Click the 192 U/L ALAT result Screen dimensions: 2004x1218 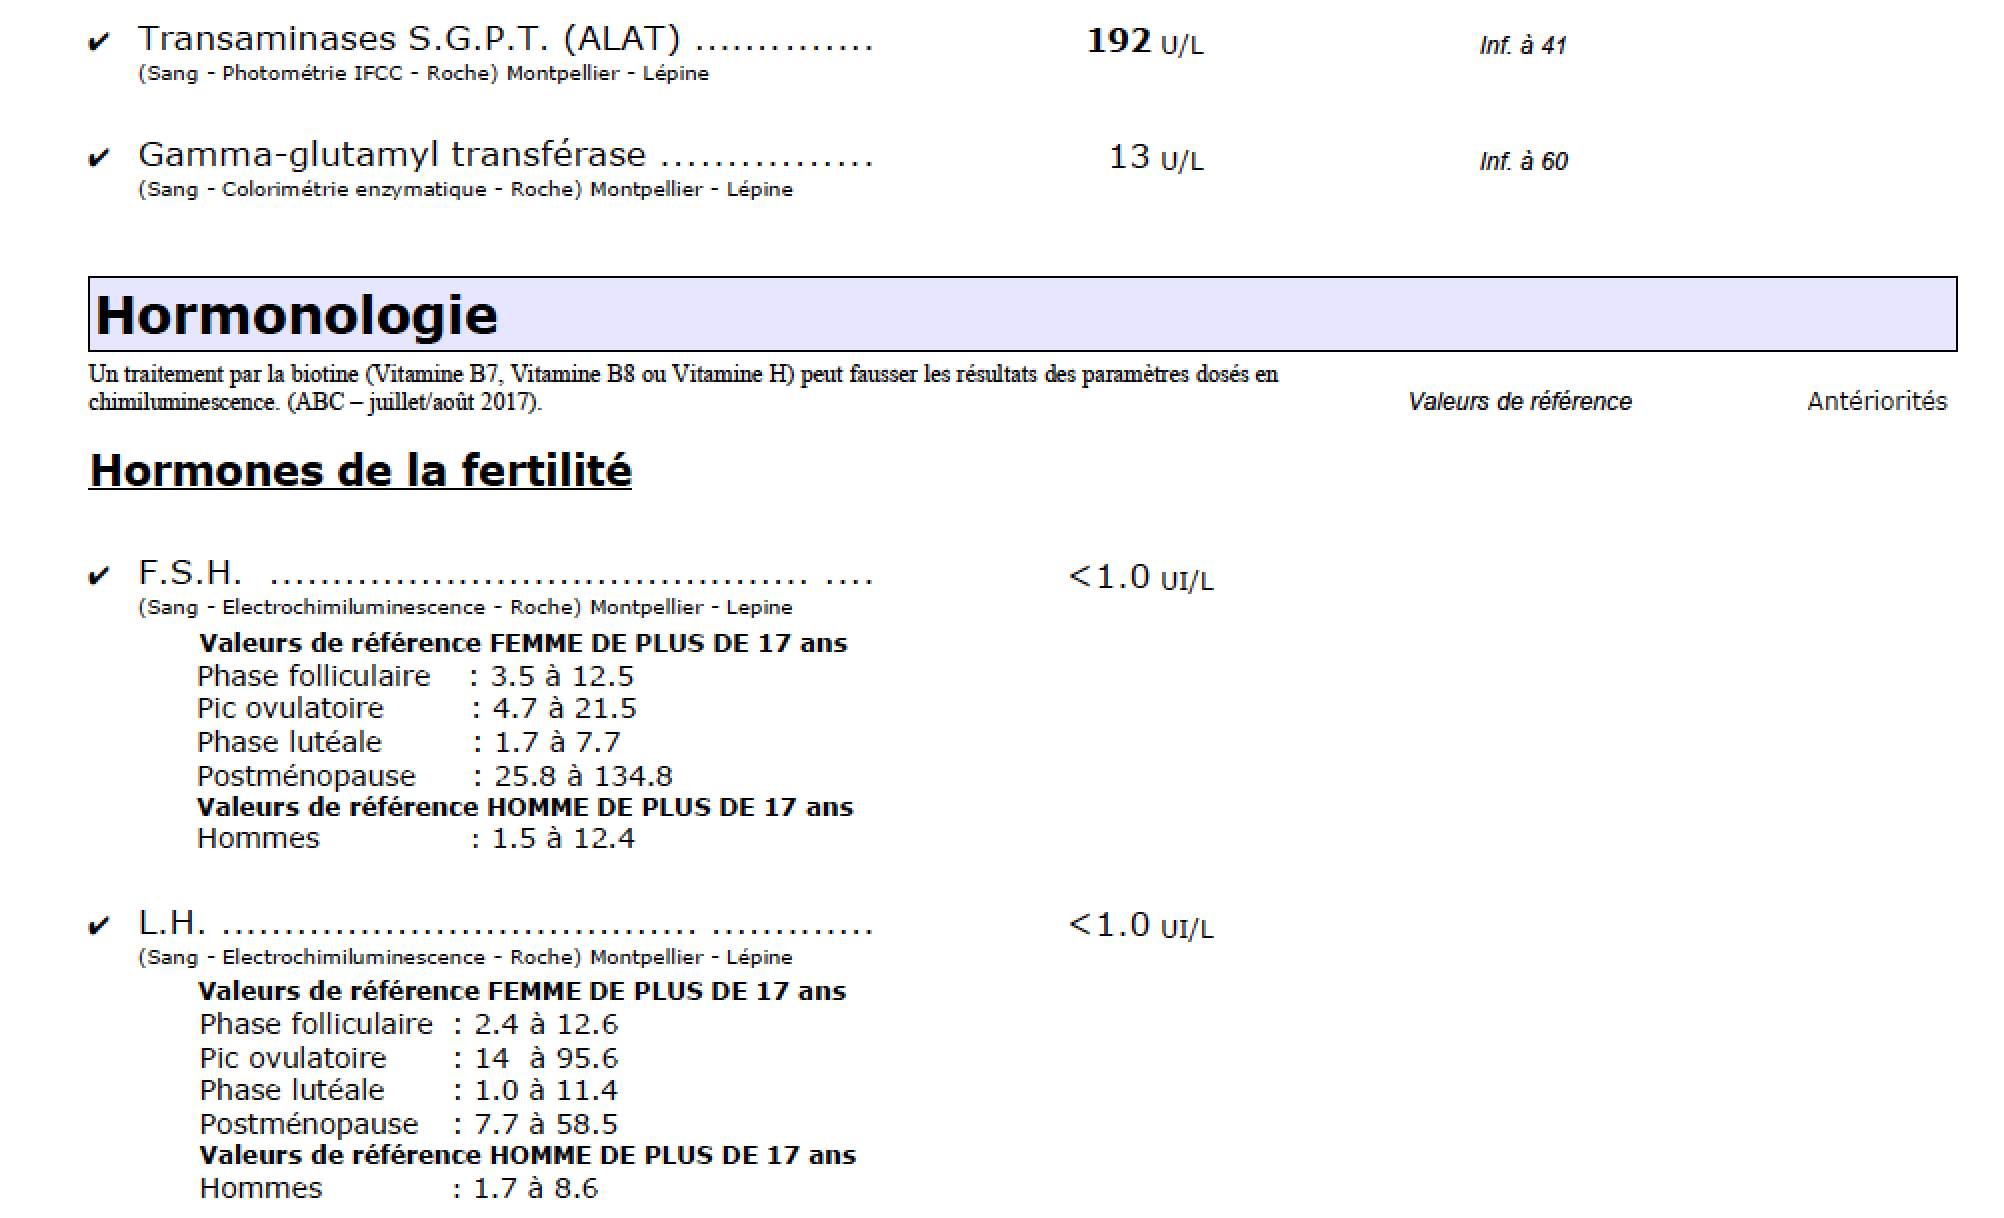pos(1144,42)
